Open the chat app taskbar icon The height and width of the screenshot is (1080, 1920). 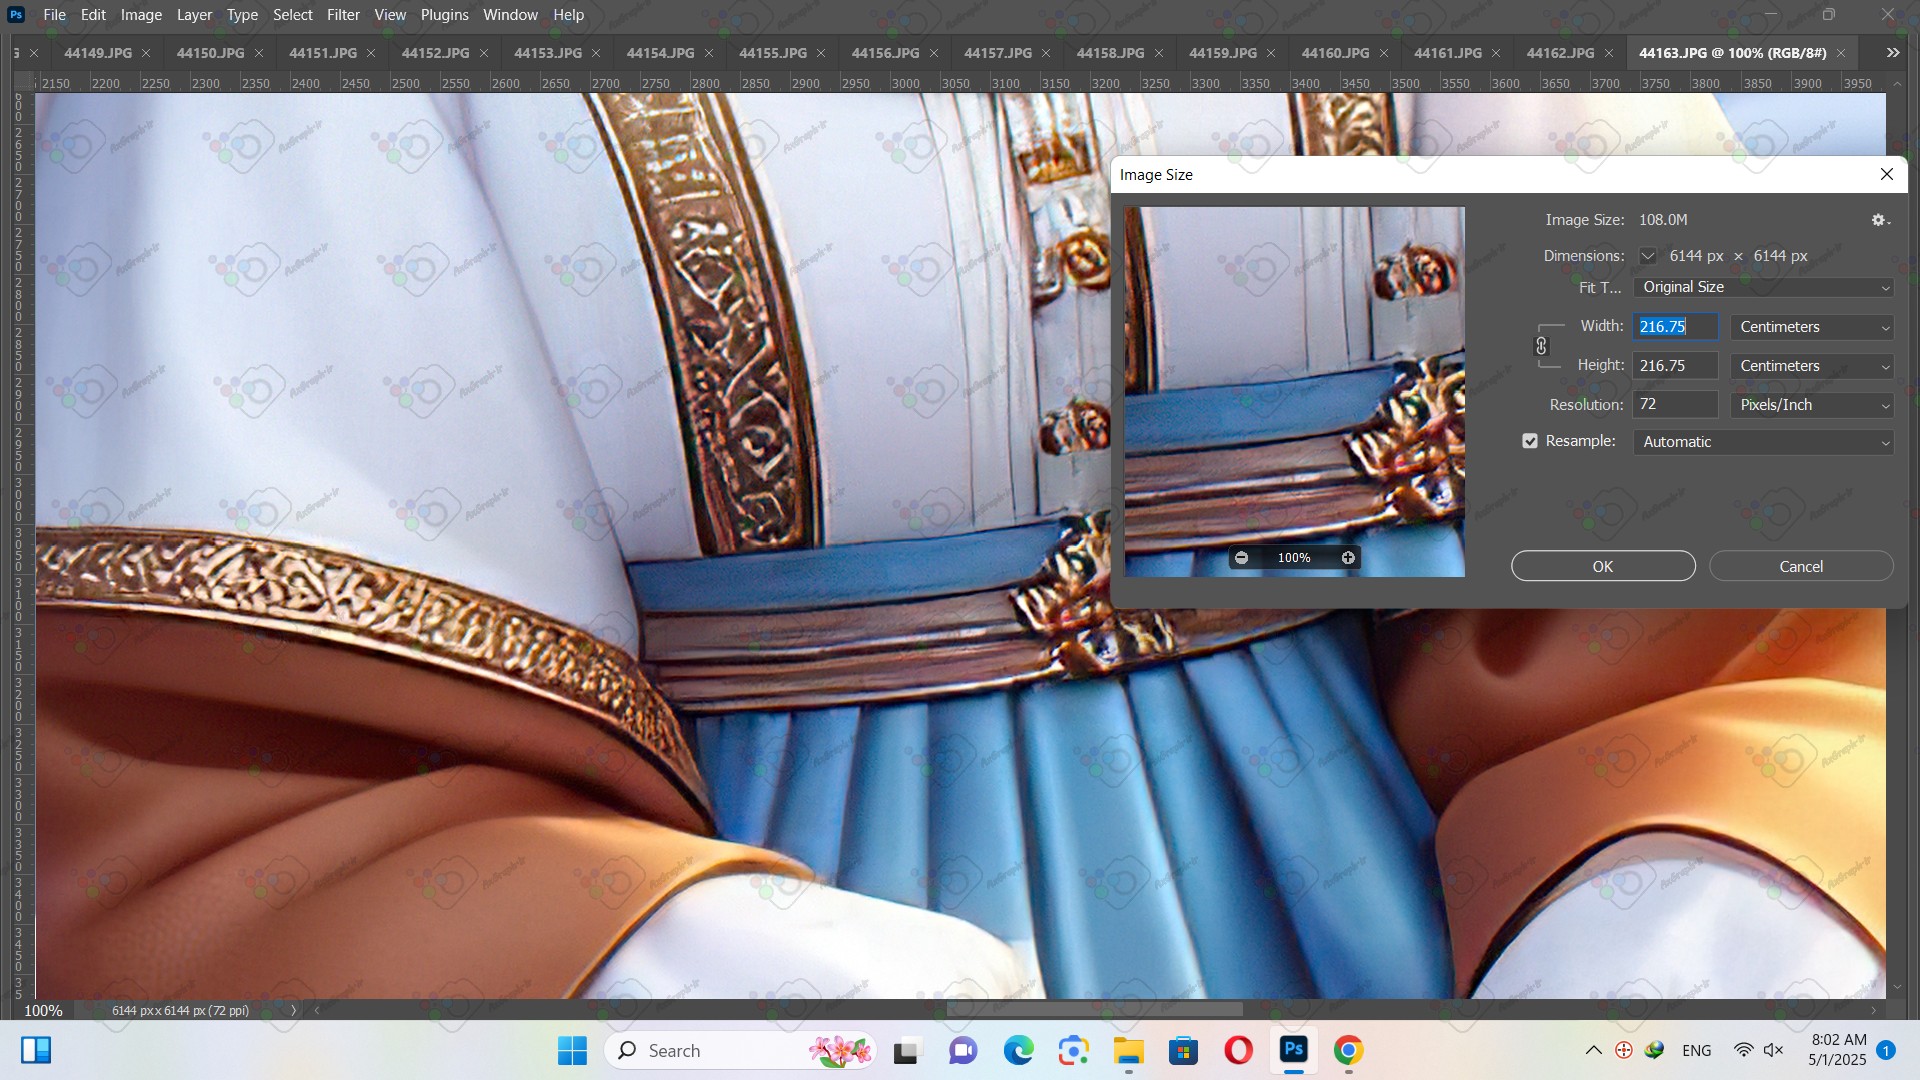point(963,1050)
